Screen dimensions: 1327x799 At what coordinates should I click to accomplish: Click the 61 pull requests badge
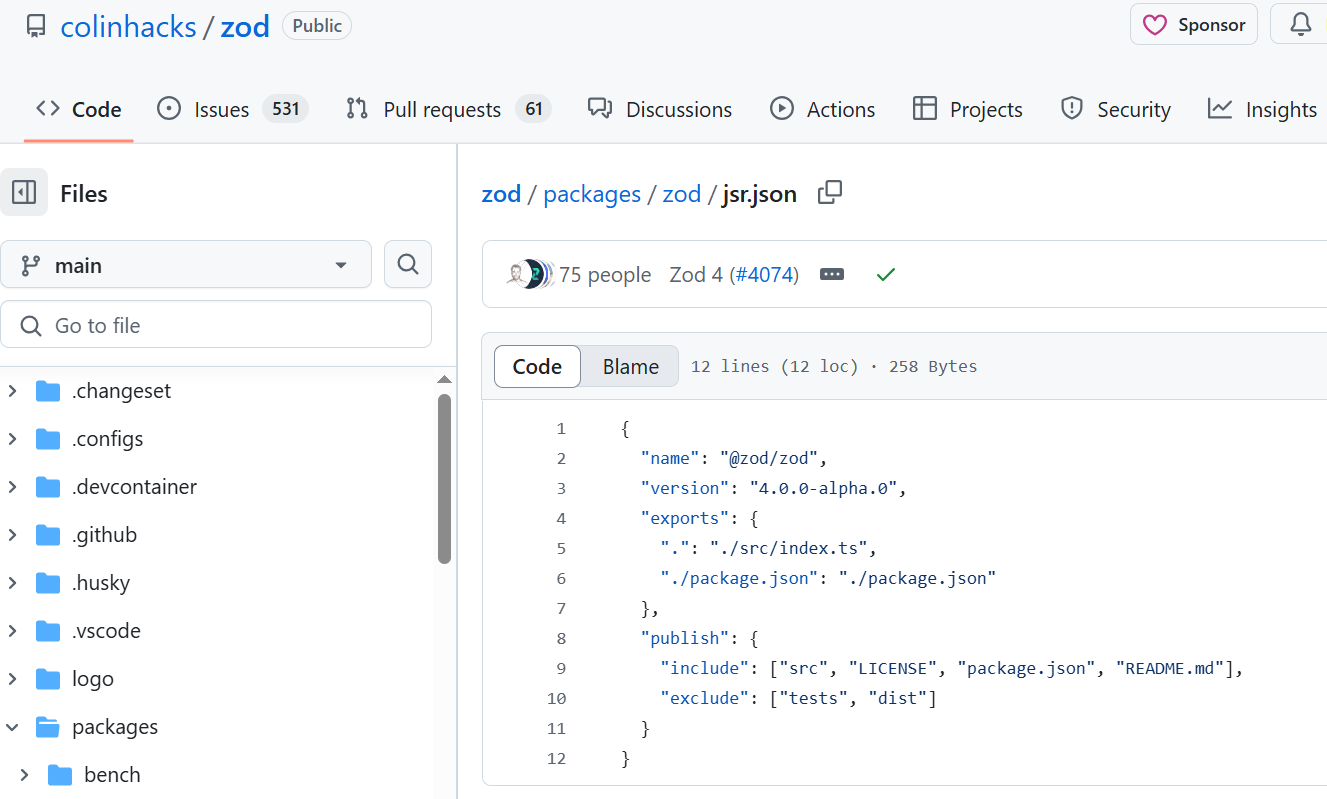click(533, 109)
